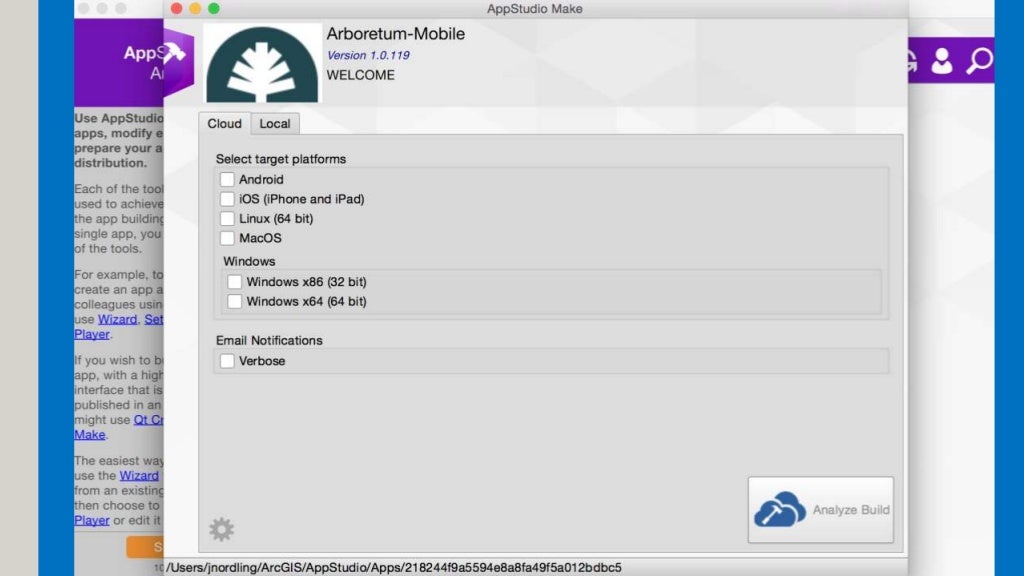1024x576 pixels.
Task: Minimize the AppStudio Make window
Action: [x=195, y=8]
